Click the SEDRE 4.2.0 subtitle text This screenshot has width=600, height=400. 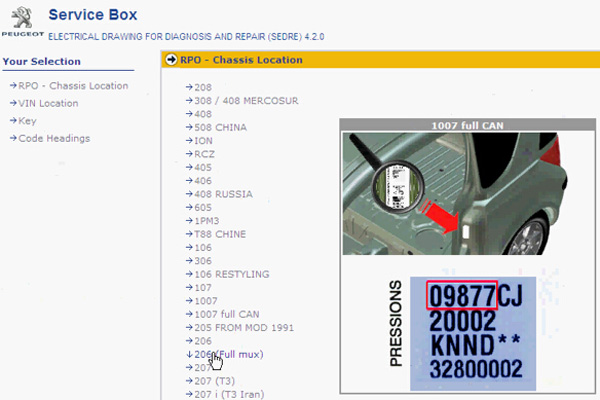tap(186, 37)
